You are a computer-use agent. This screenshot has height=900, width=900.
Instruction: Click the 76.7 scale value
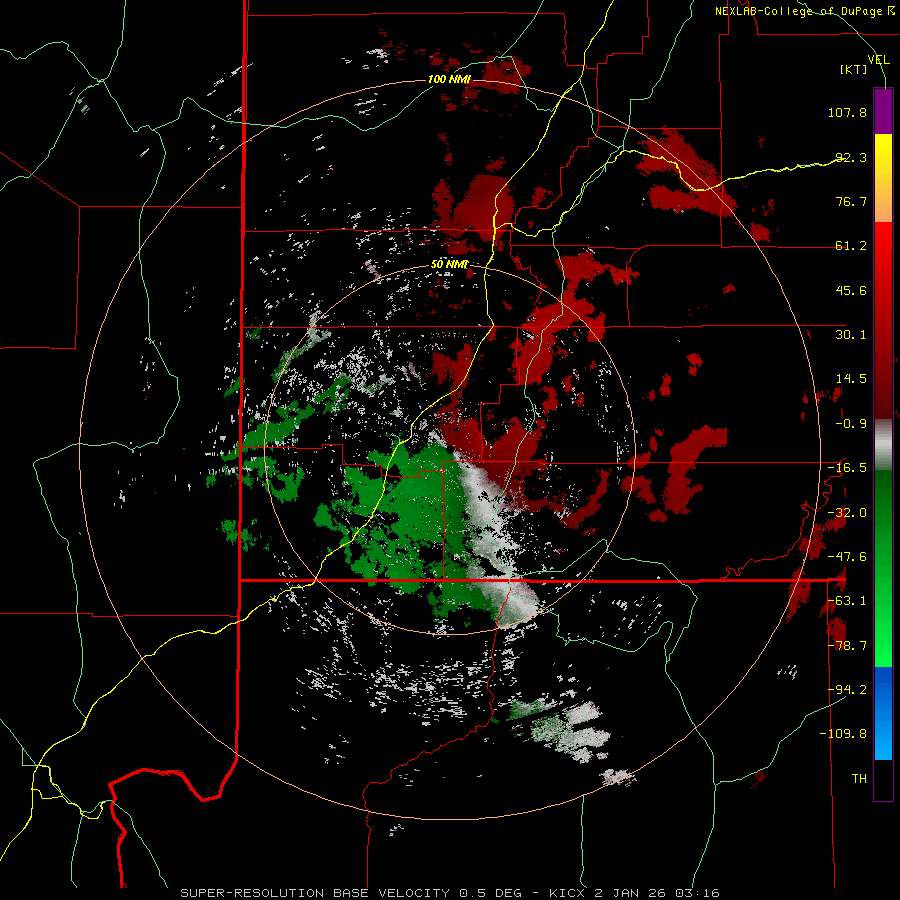point(851,201)
